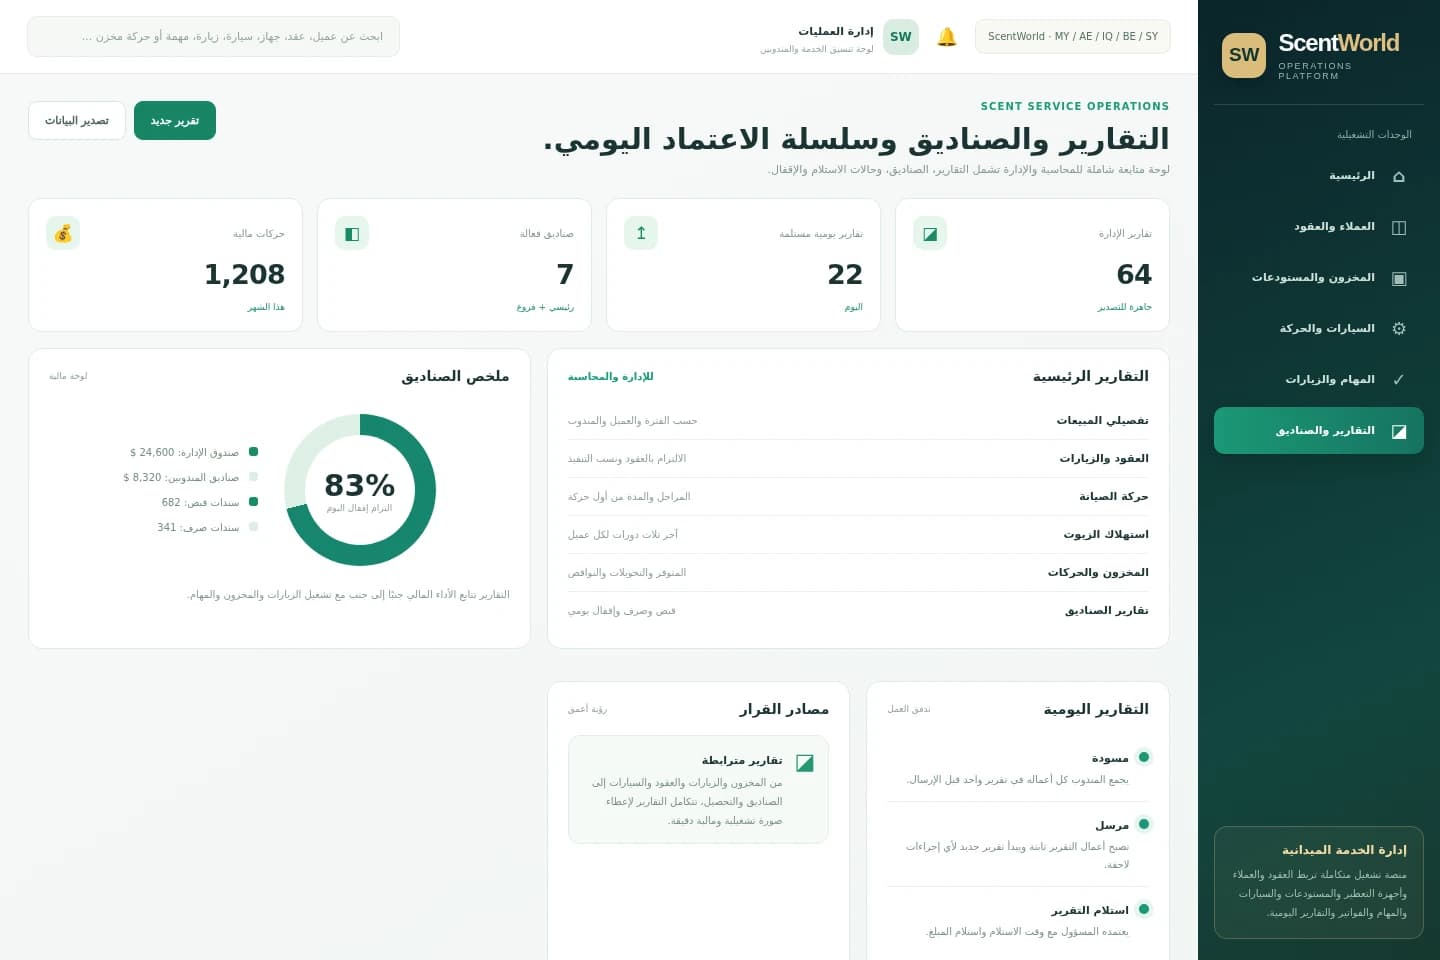The height and width of the screenshot is (960, 1440).
Task: Click the تقرير جديد button
Action: (x=175, y=120)
